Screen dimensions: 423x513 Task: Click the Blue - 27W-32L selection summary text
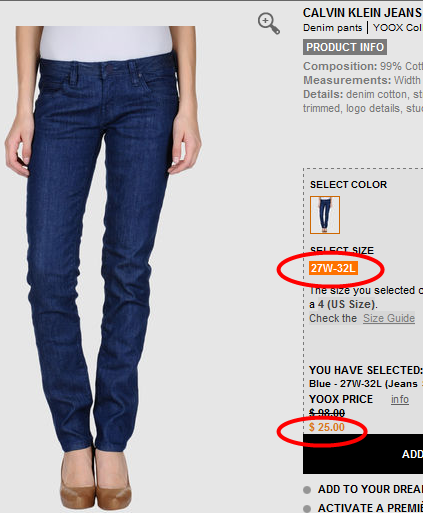[363, 384]
